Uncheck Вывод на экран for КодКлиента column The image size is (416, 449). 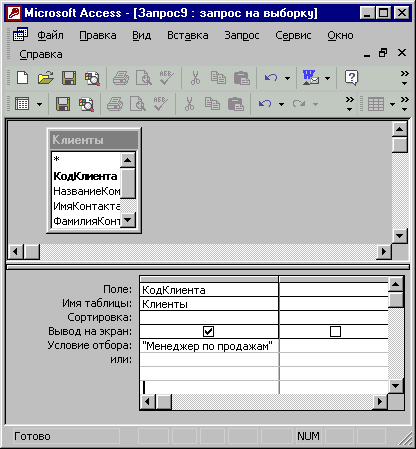click(208, 331)
